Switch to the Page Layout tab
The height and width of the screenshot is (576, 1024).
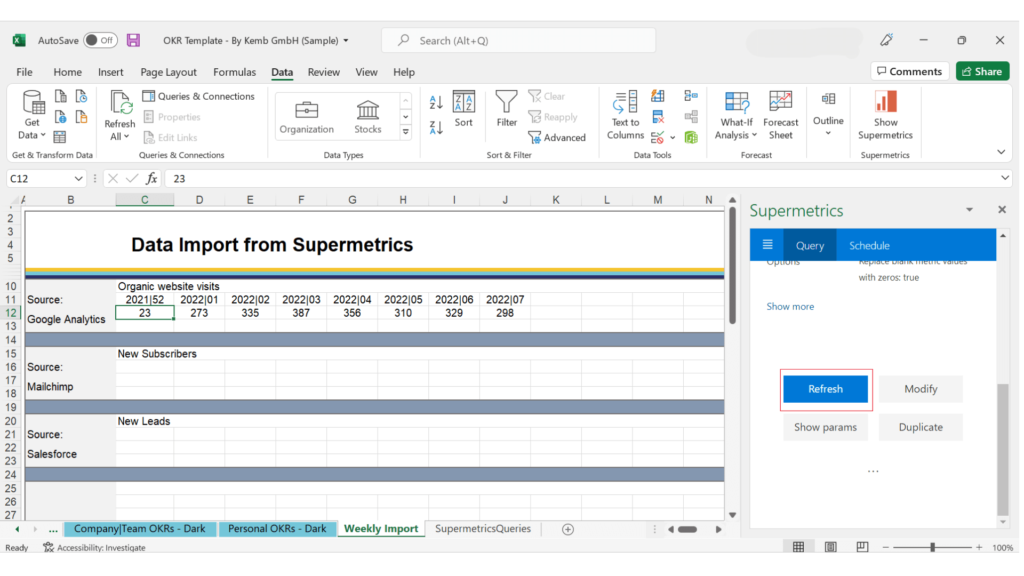coord(168,72)
